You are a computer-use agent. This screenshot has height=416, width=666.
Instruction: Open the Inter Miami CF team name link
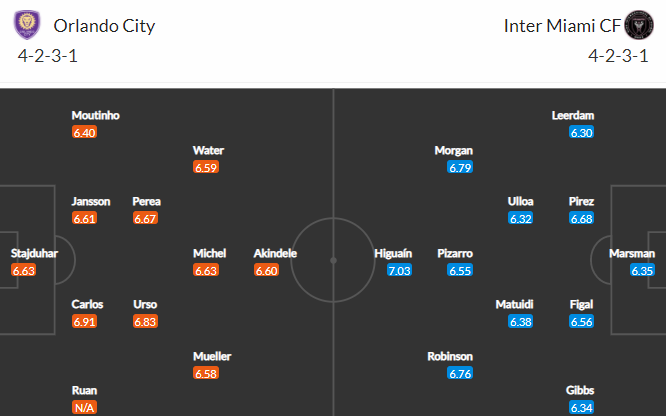coord(562,26)
